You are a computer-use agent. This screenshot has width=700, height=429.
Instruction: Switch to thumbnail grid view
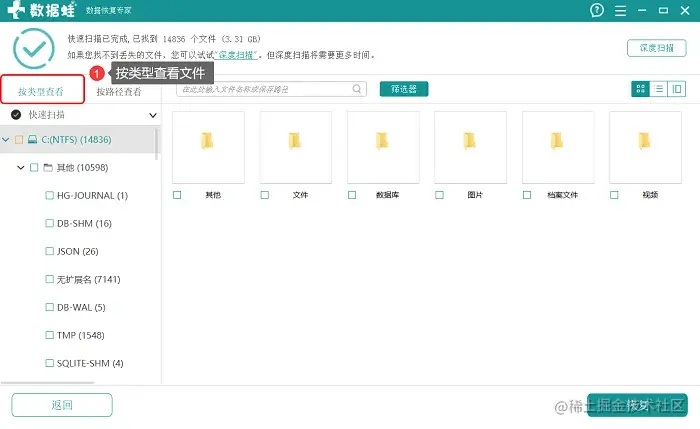(640, 89)
